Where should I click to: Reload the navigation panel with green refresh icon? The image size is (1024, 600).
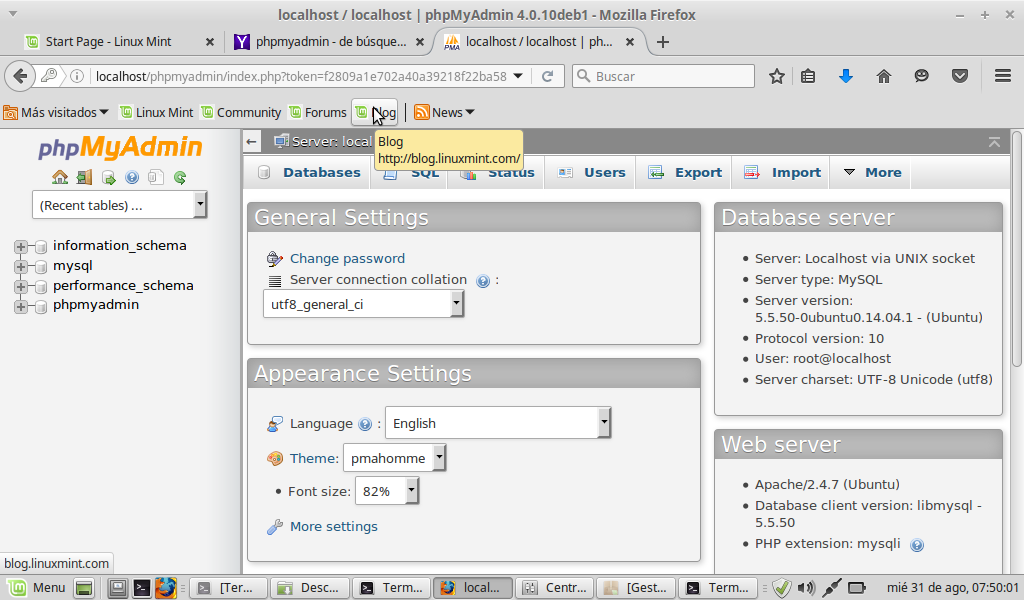tap(180, 178)
